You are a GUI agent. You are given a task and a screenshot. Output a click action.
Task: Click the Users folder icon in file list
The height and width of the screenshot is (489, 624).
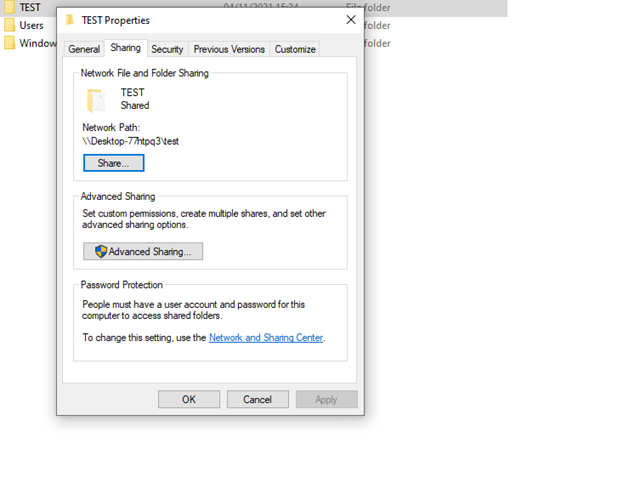coord(9,25)
